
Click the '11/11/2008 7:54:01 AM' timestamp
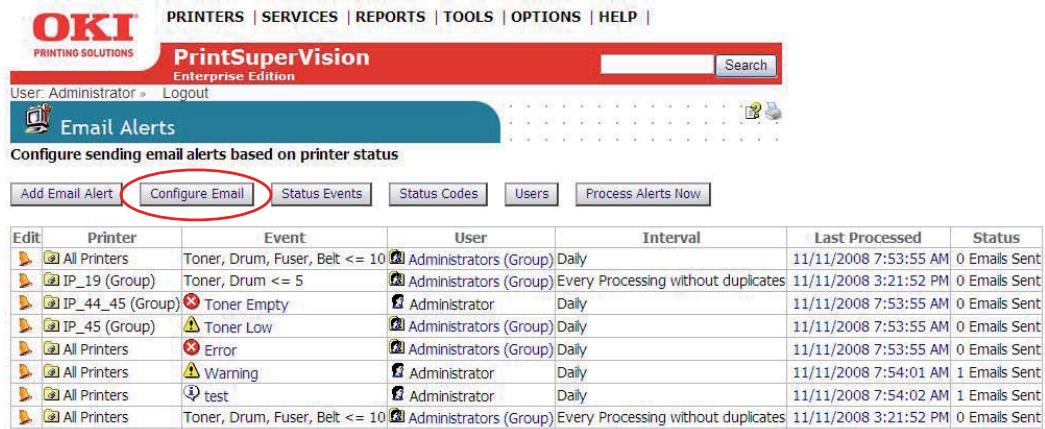pos(870,372)
